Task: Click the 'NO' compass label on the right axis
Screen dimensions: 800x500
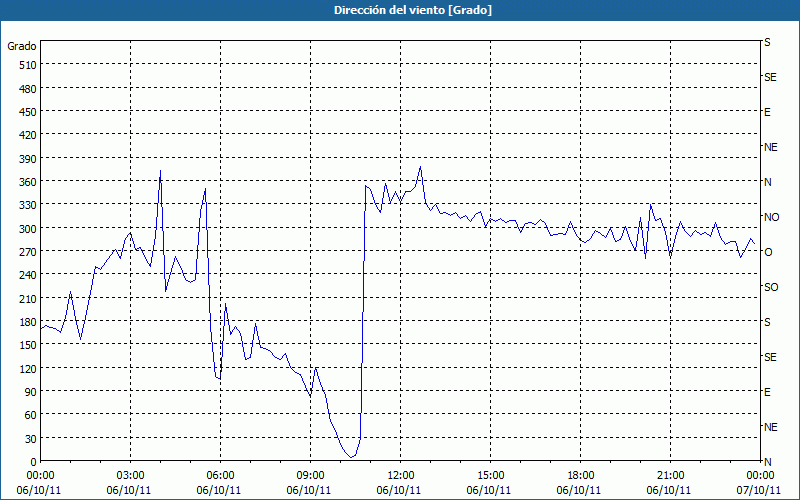Action: (772, 217)
